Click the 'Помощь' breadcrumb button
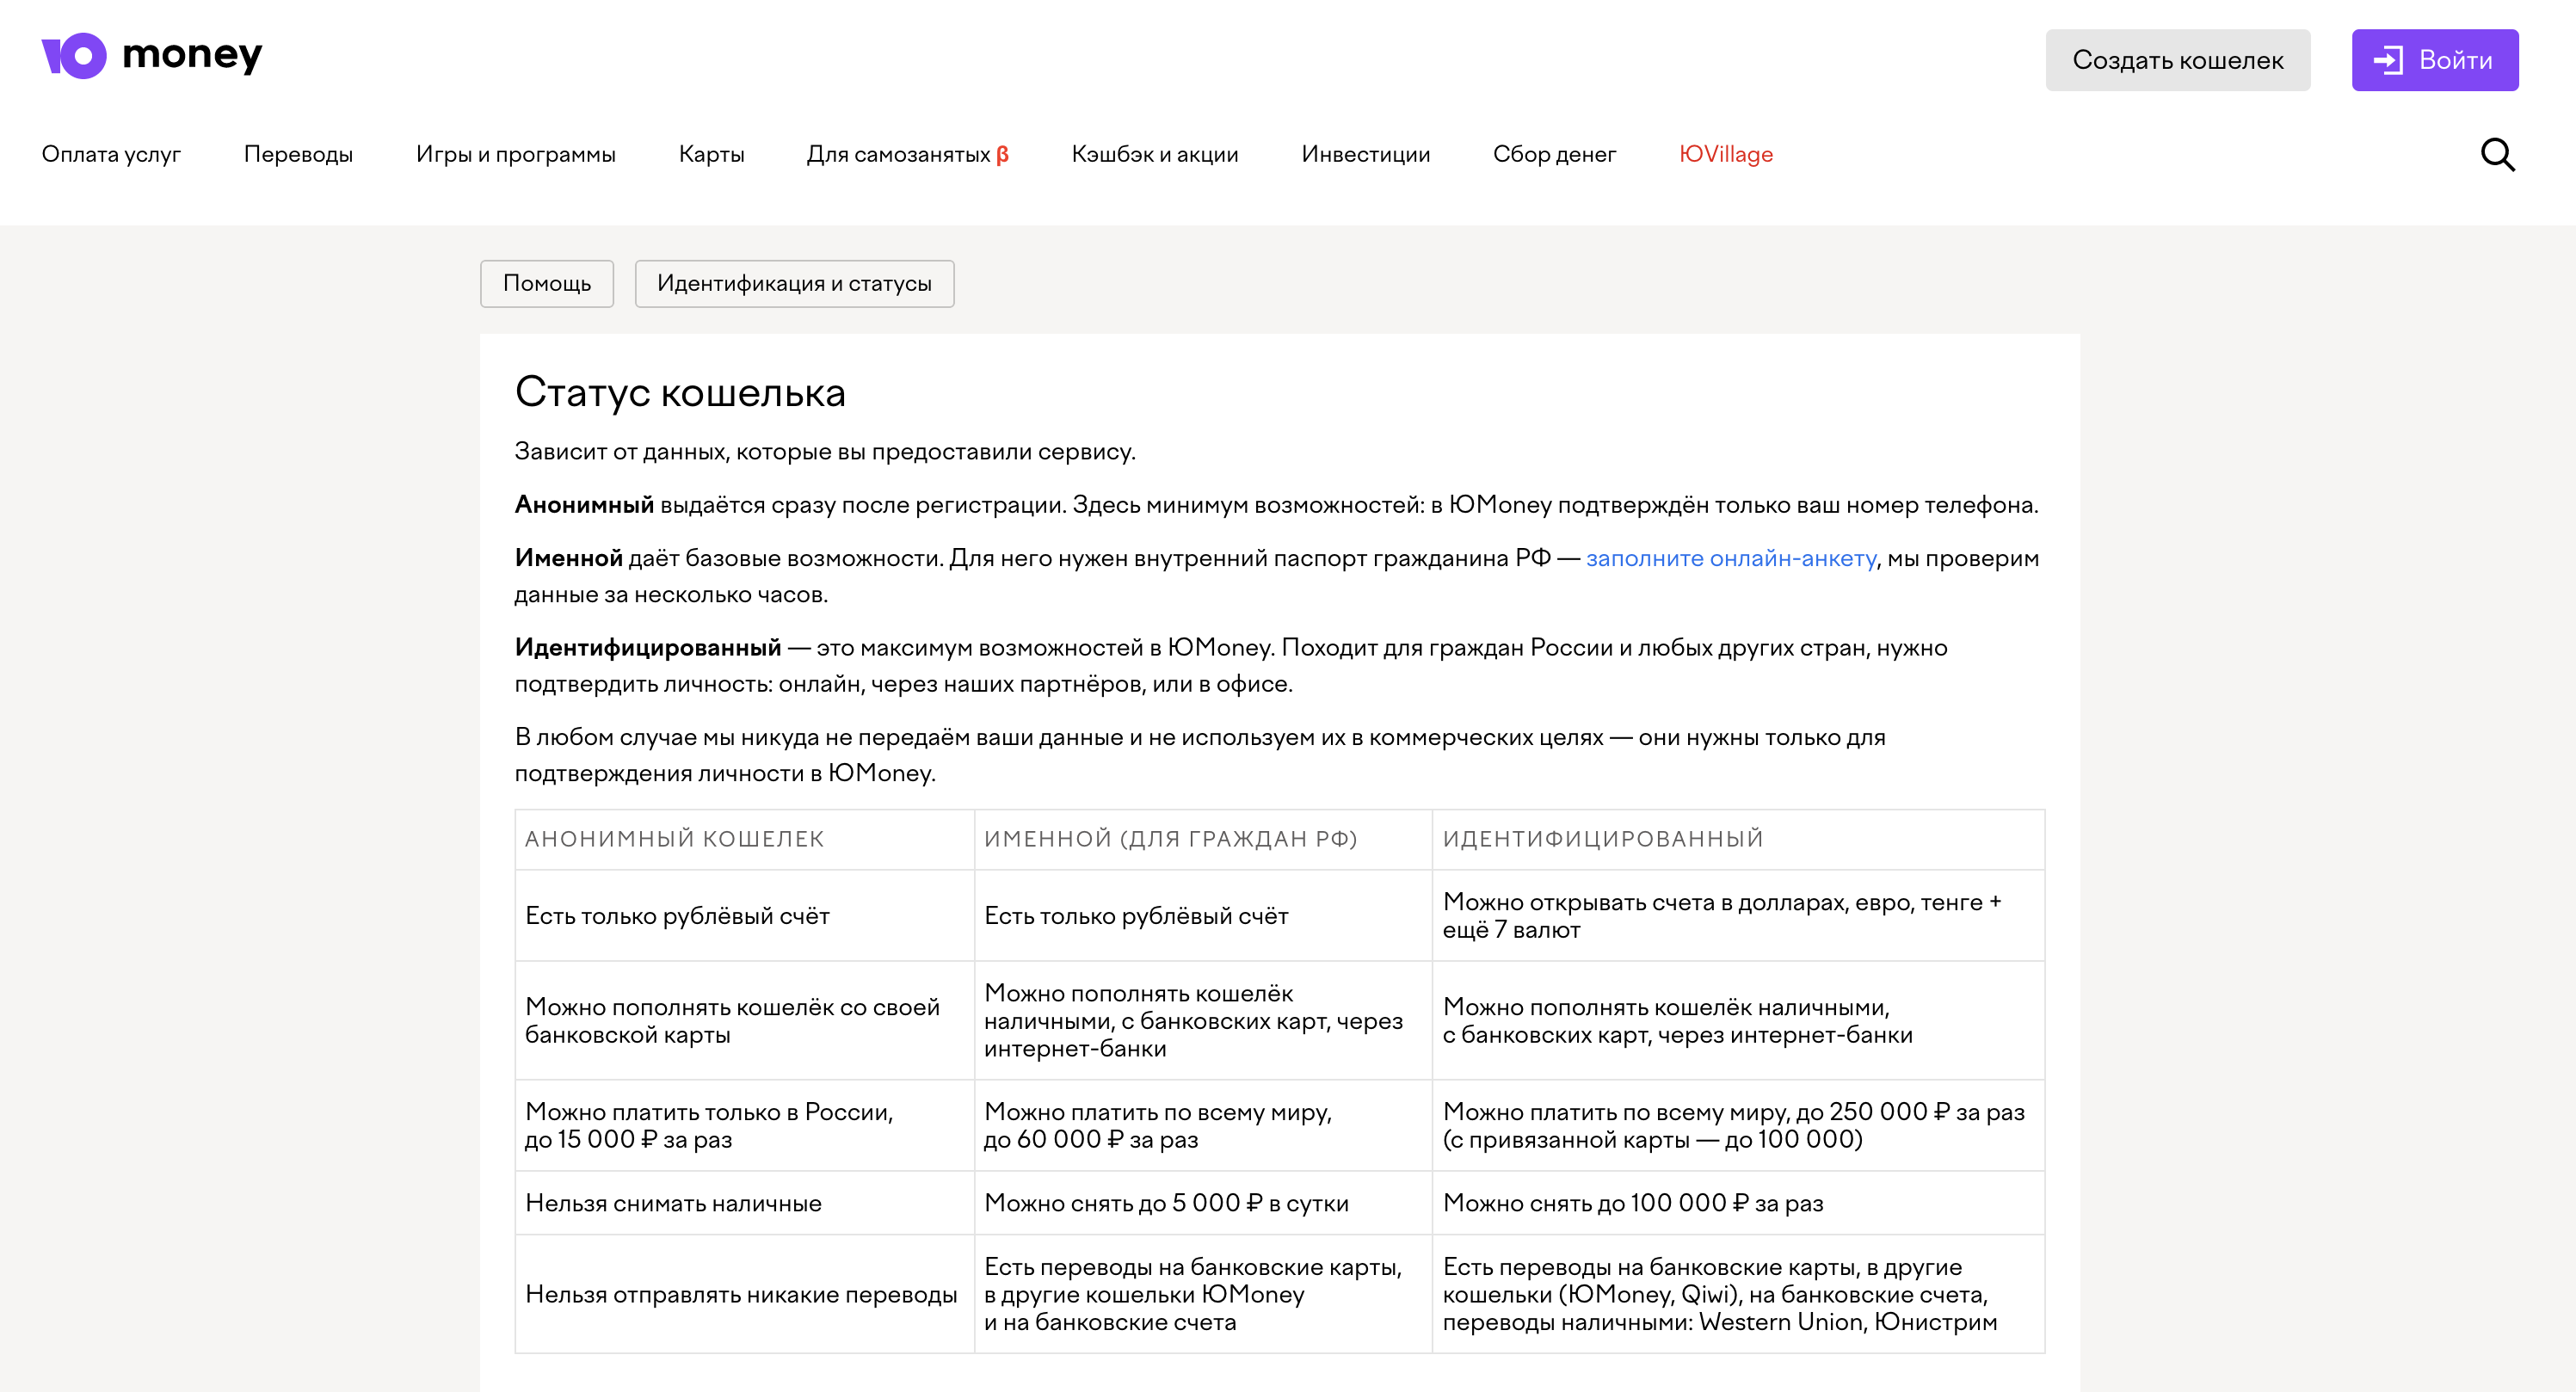The width and height of the screenshot is (2576, 1392). click(546, 284)
